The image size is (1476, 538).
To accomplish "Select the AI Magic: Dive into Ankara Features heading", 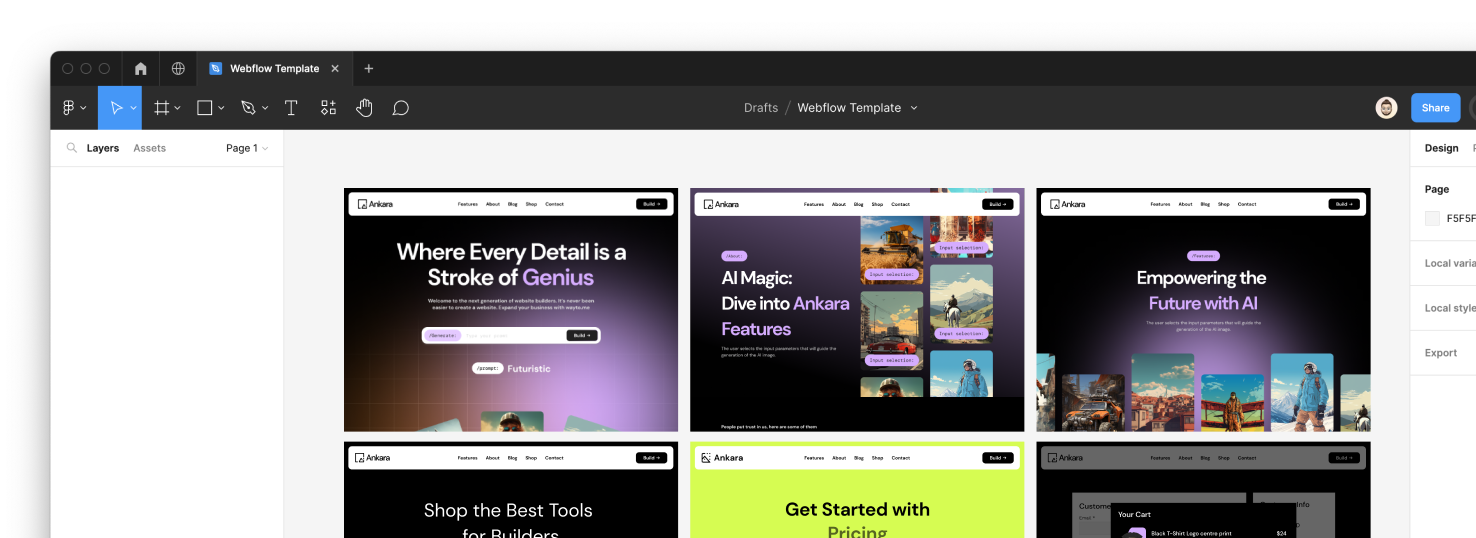I will coord(785,303).
